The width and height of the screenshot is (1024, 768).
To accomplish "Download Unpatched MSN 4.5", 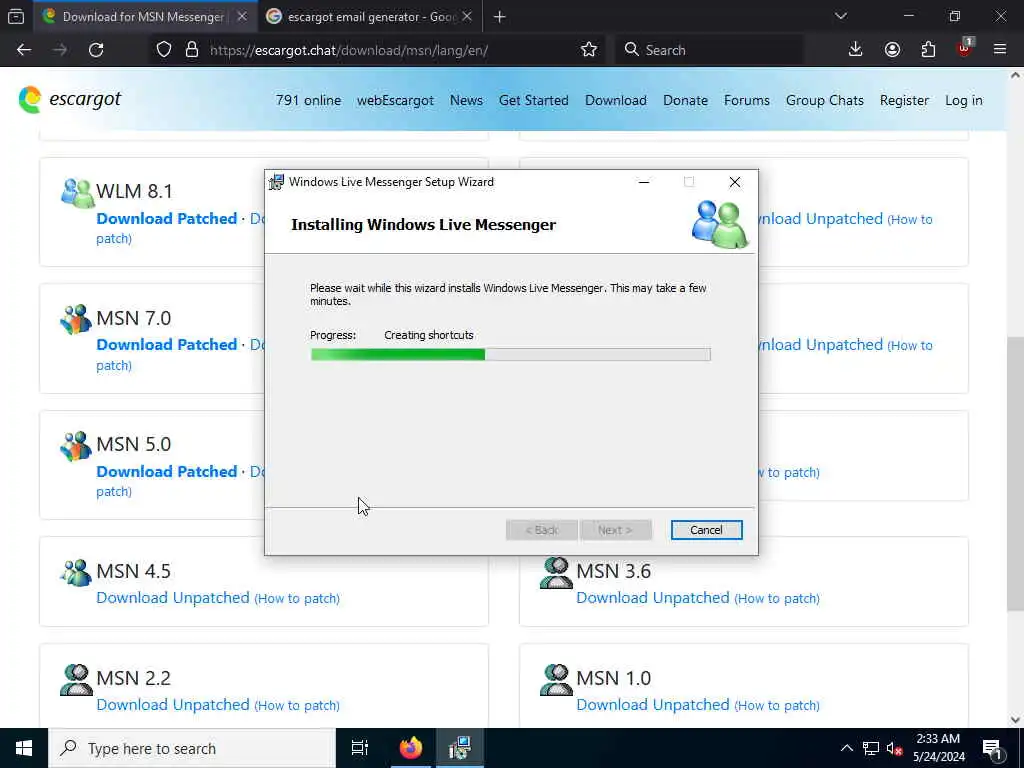I will pos(173,598).
